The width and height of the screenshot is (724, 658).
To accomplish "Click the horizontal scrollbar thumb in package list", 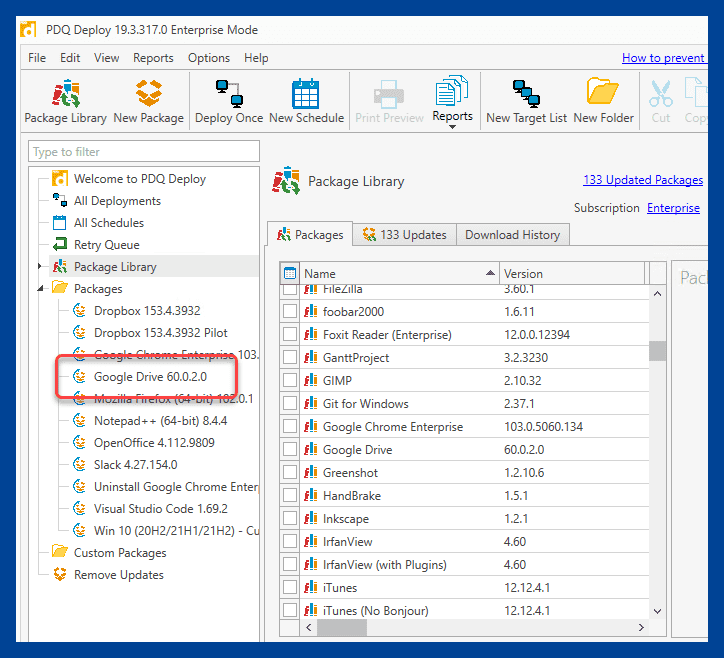I will pyautogui.click(x=342, y=627).
